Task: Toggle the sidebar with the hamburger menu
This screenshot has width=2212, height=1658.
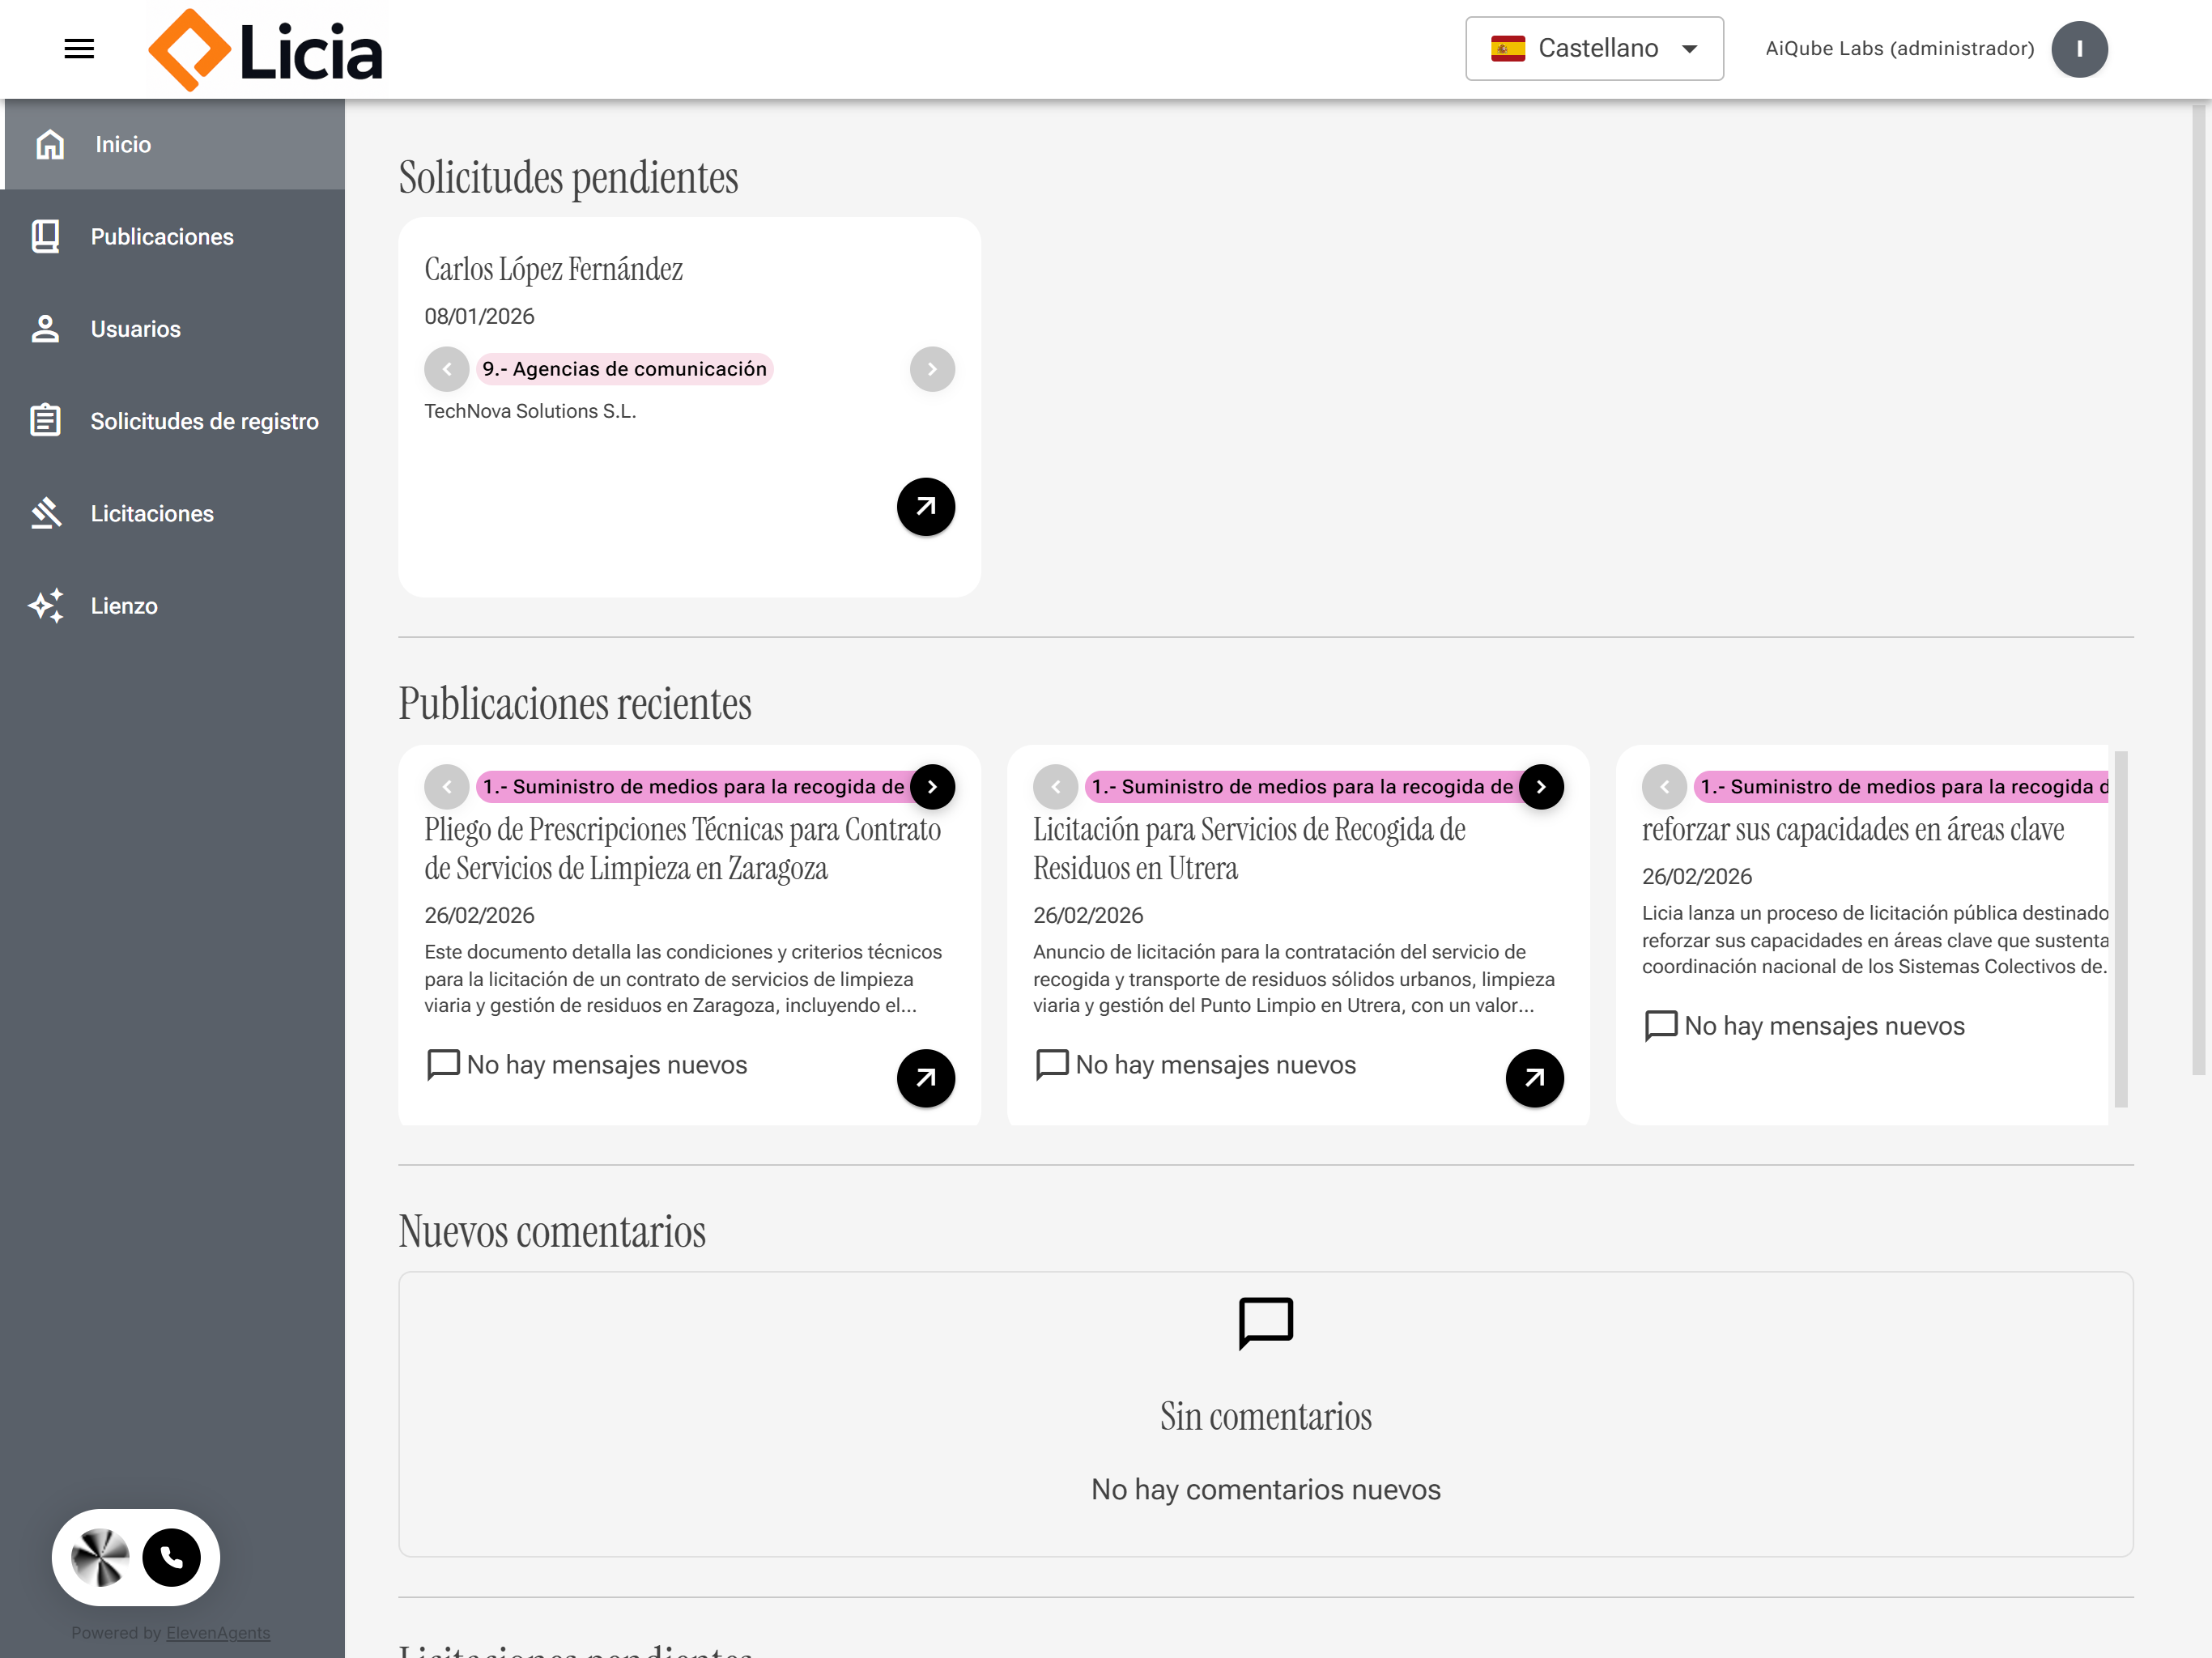Action: point(79,48)
